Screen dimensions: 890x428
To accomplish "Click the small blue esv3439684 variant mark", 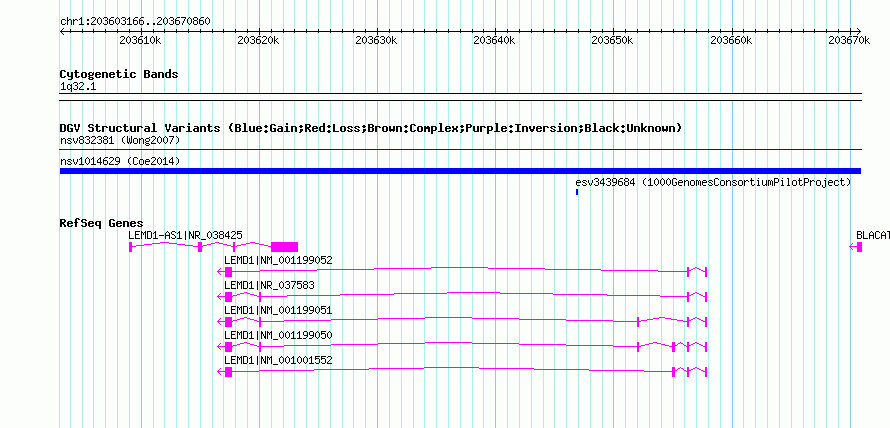I will click(x=577, y=192).
